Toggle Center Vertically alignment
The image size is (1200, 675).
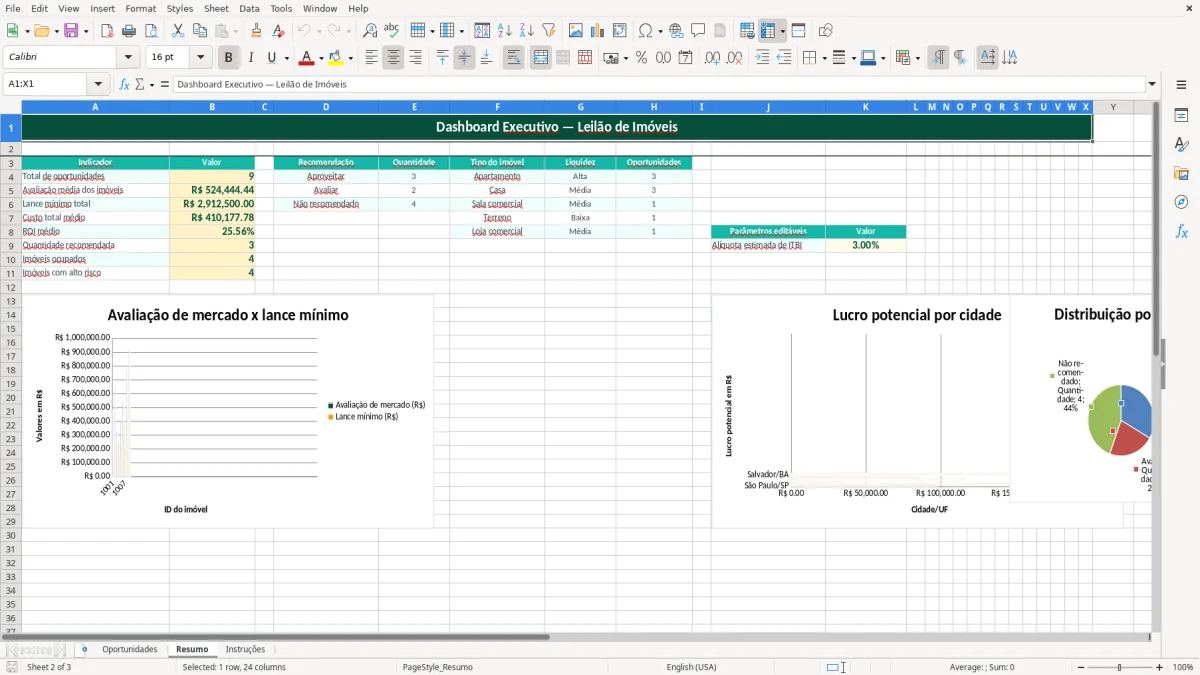click(x=464, y=58)
